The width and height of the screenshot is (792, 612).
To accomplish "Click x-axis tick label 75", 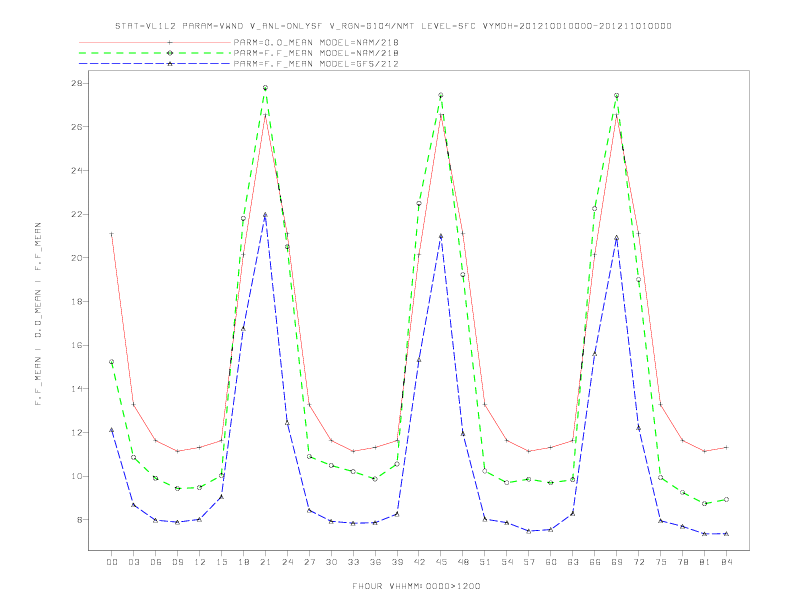I will tap(661, 562).
